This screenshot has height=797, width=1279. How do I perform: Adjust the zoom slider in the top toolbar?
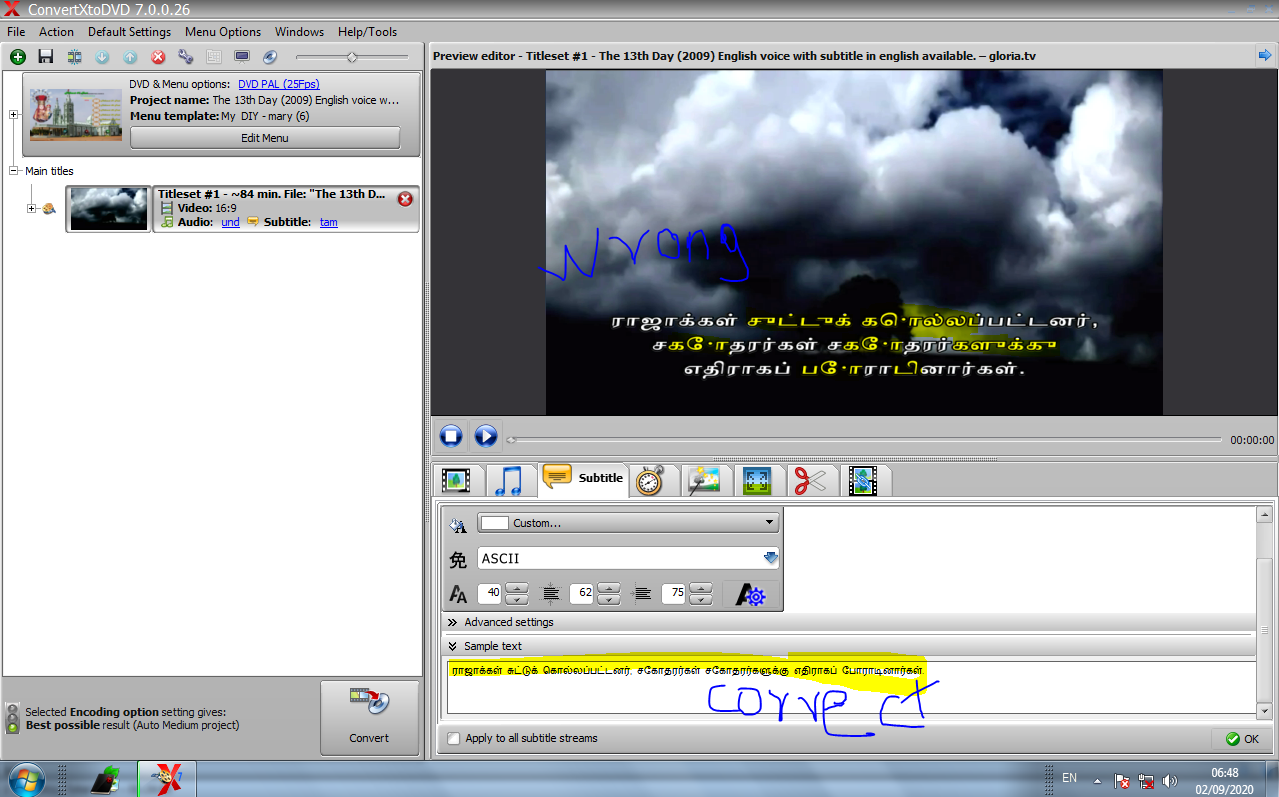[x=352, y=57]
